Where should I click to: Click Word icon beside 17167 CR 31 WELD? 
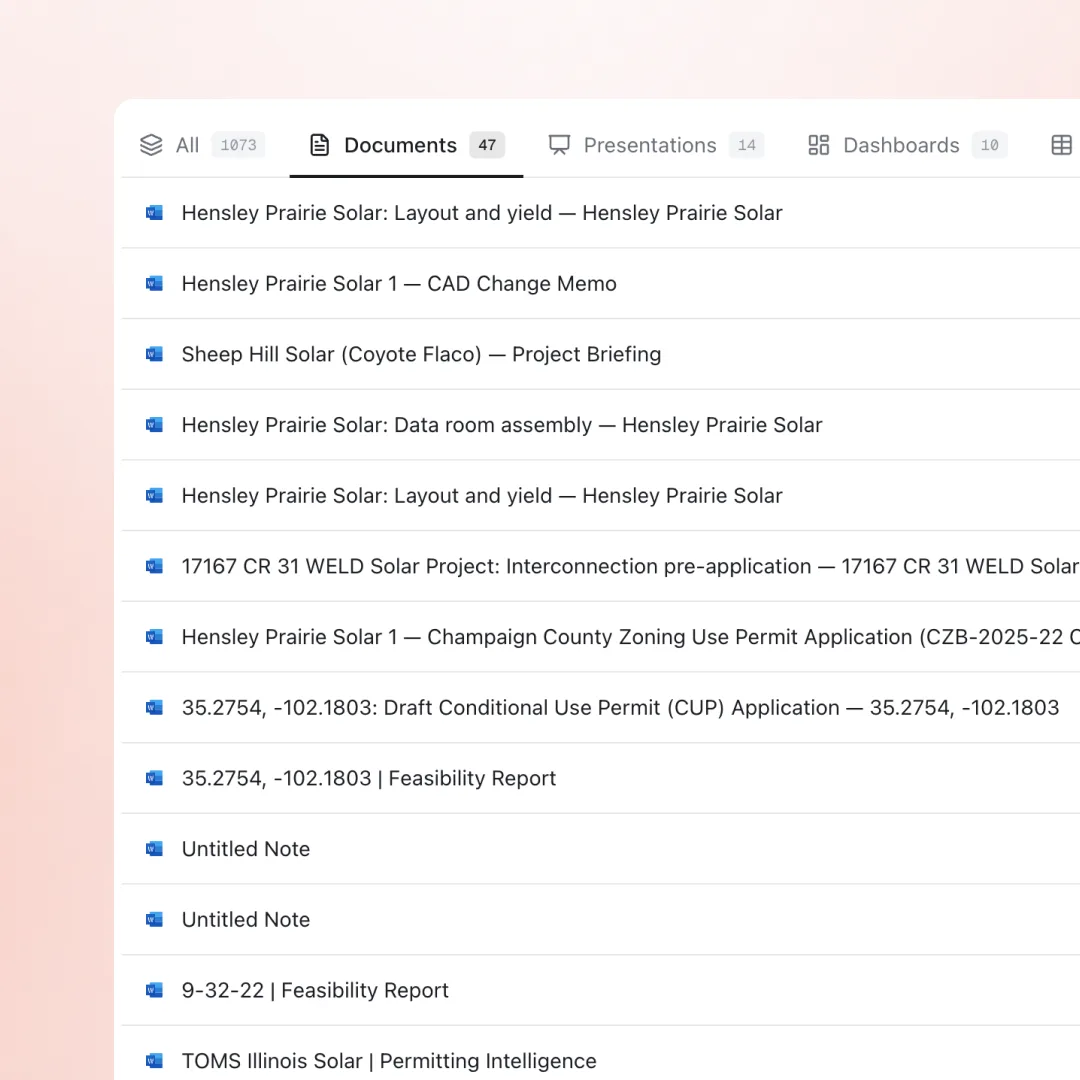tap(154, 566)
